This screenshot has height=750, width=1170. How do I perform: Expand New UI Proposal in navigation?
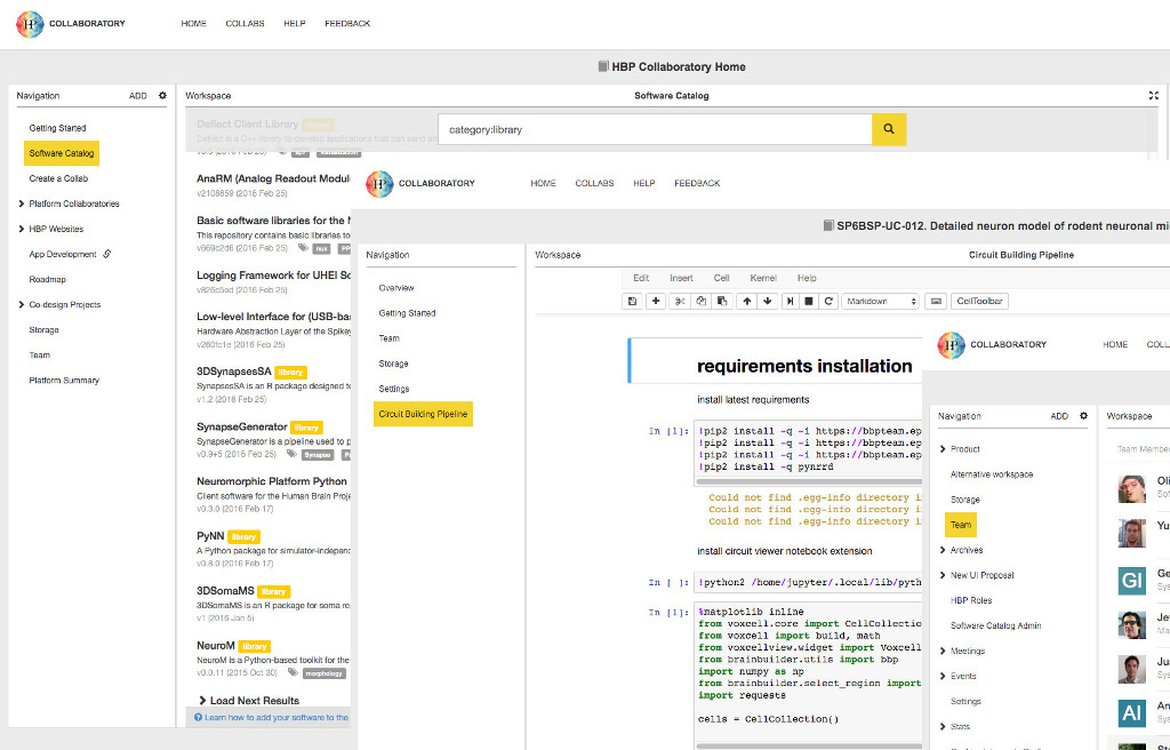(x=942, y=575)
